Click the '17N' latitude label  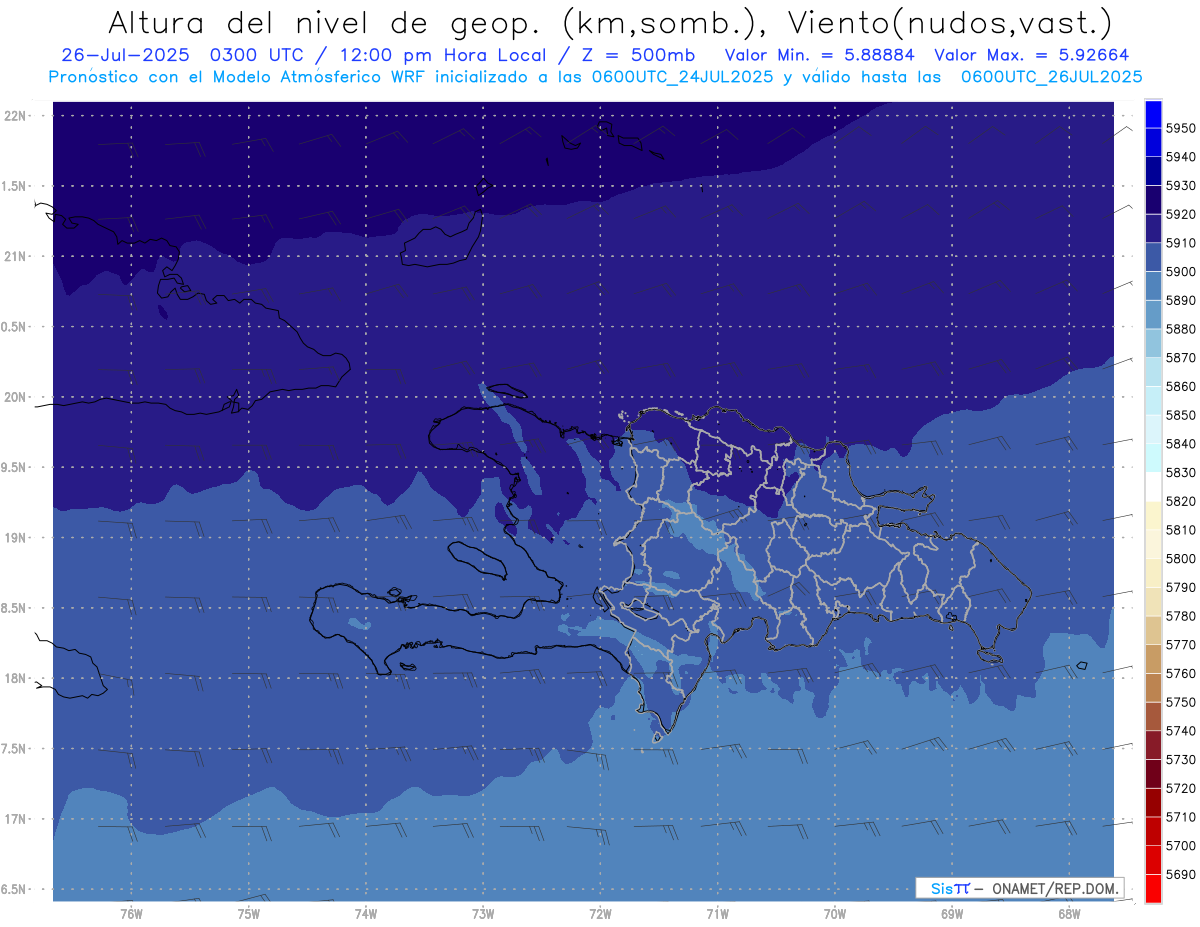tap(15, 819)
